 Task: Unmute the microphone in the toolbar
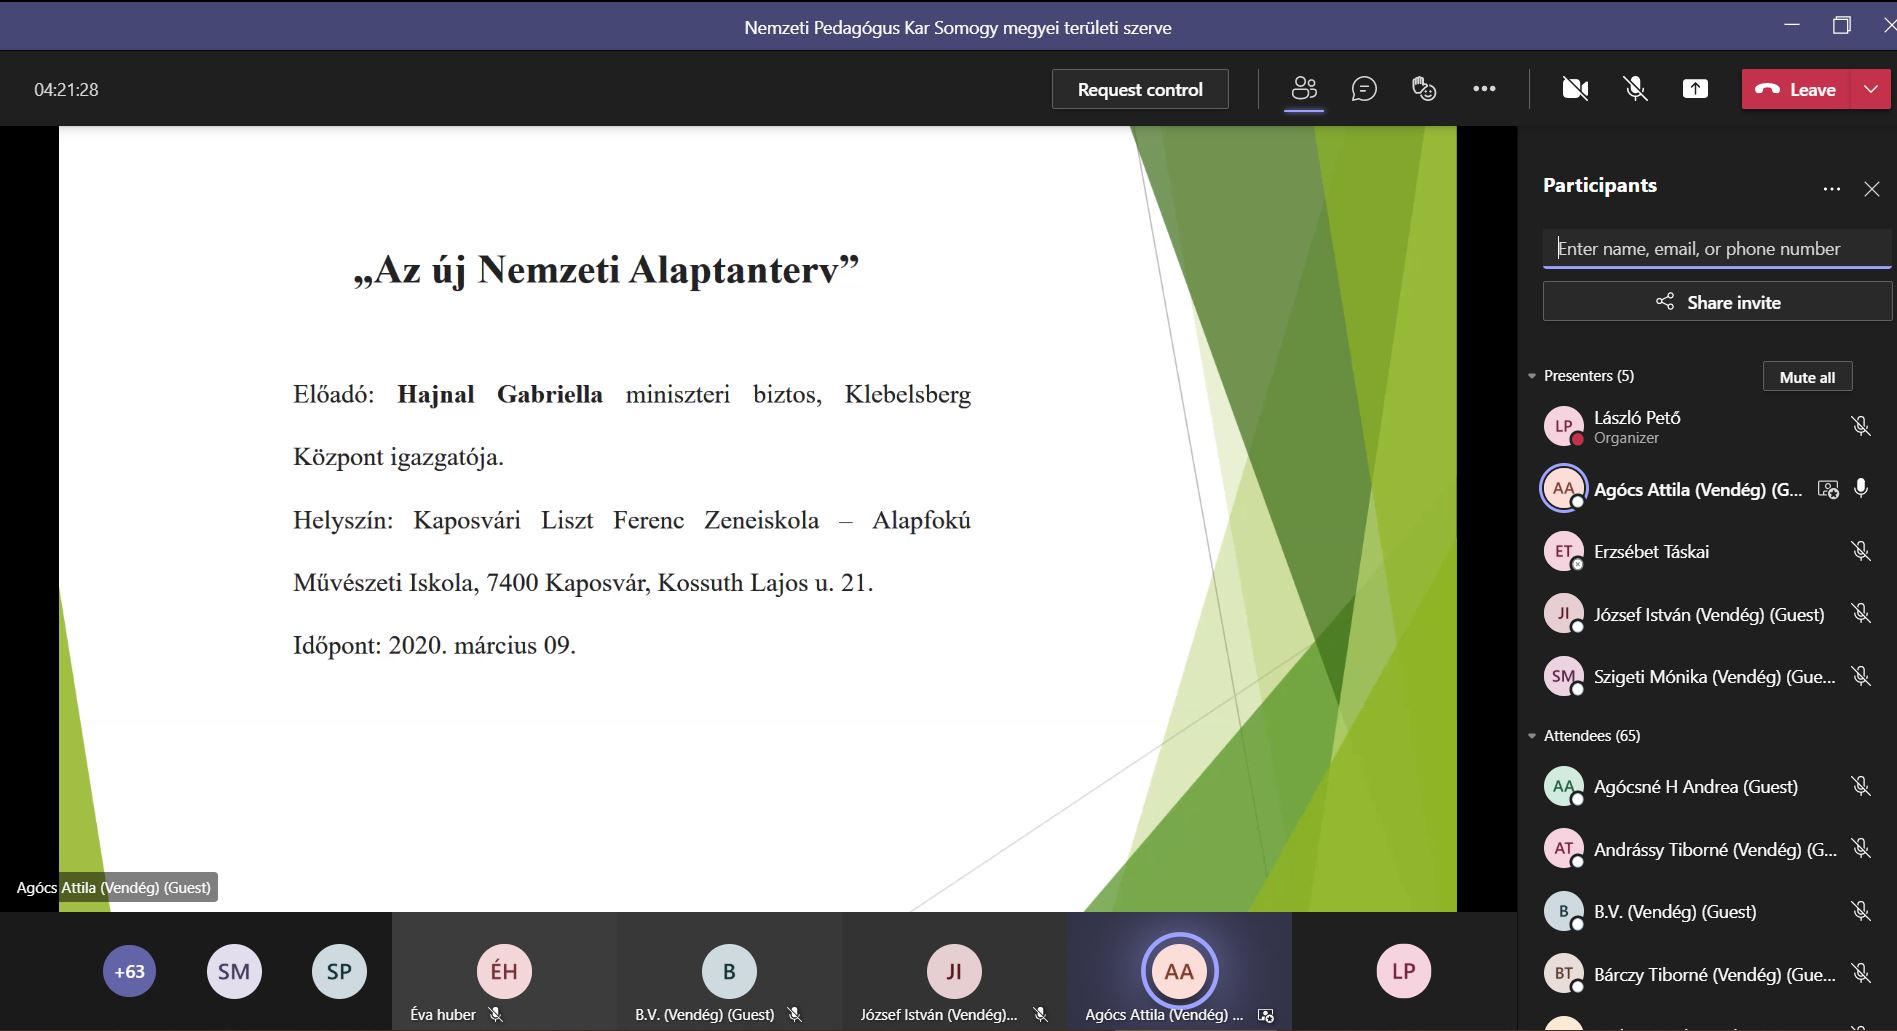point(1635,90)
